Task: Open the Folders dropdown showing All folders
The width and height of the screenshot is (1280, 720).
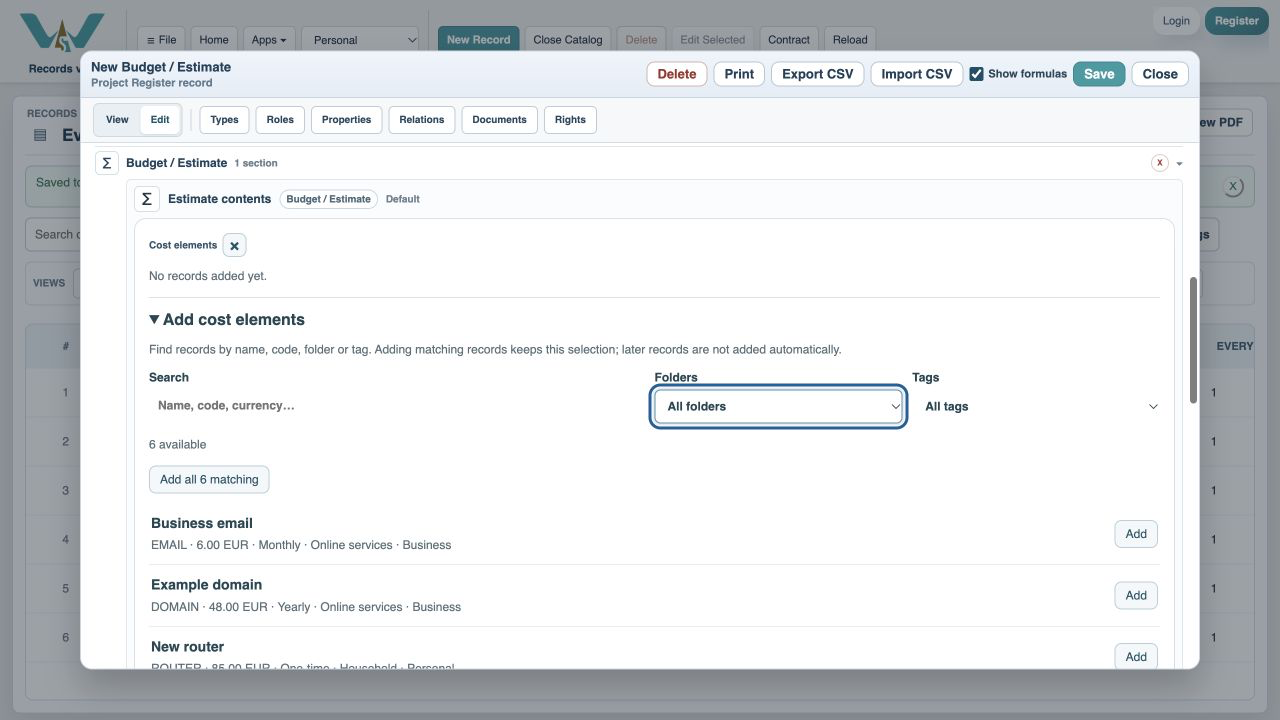Action: pyautogui.click(x=778, y=407)
